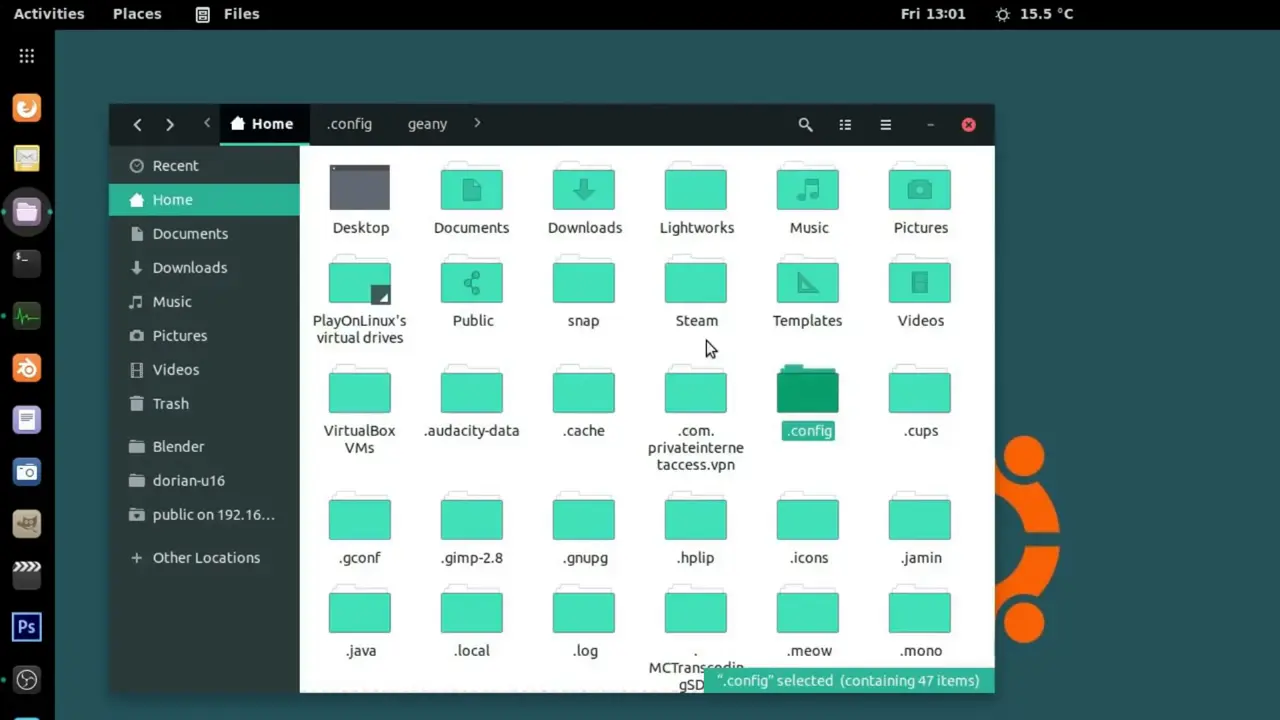This screenshot has width=1280, height=720.
Task: Open the clock showing Fri 13:01
Action: coord(933,14)
